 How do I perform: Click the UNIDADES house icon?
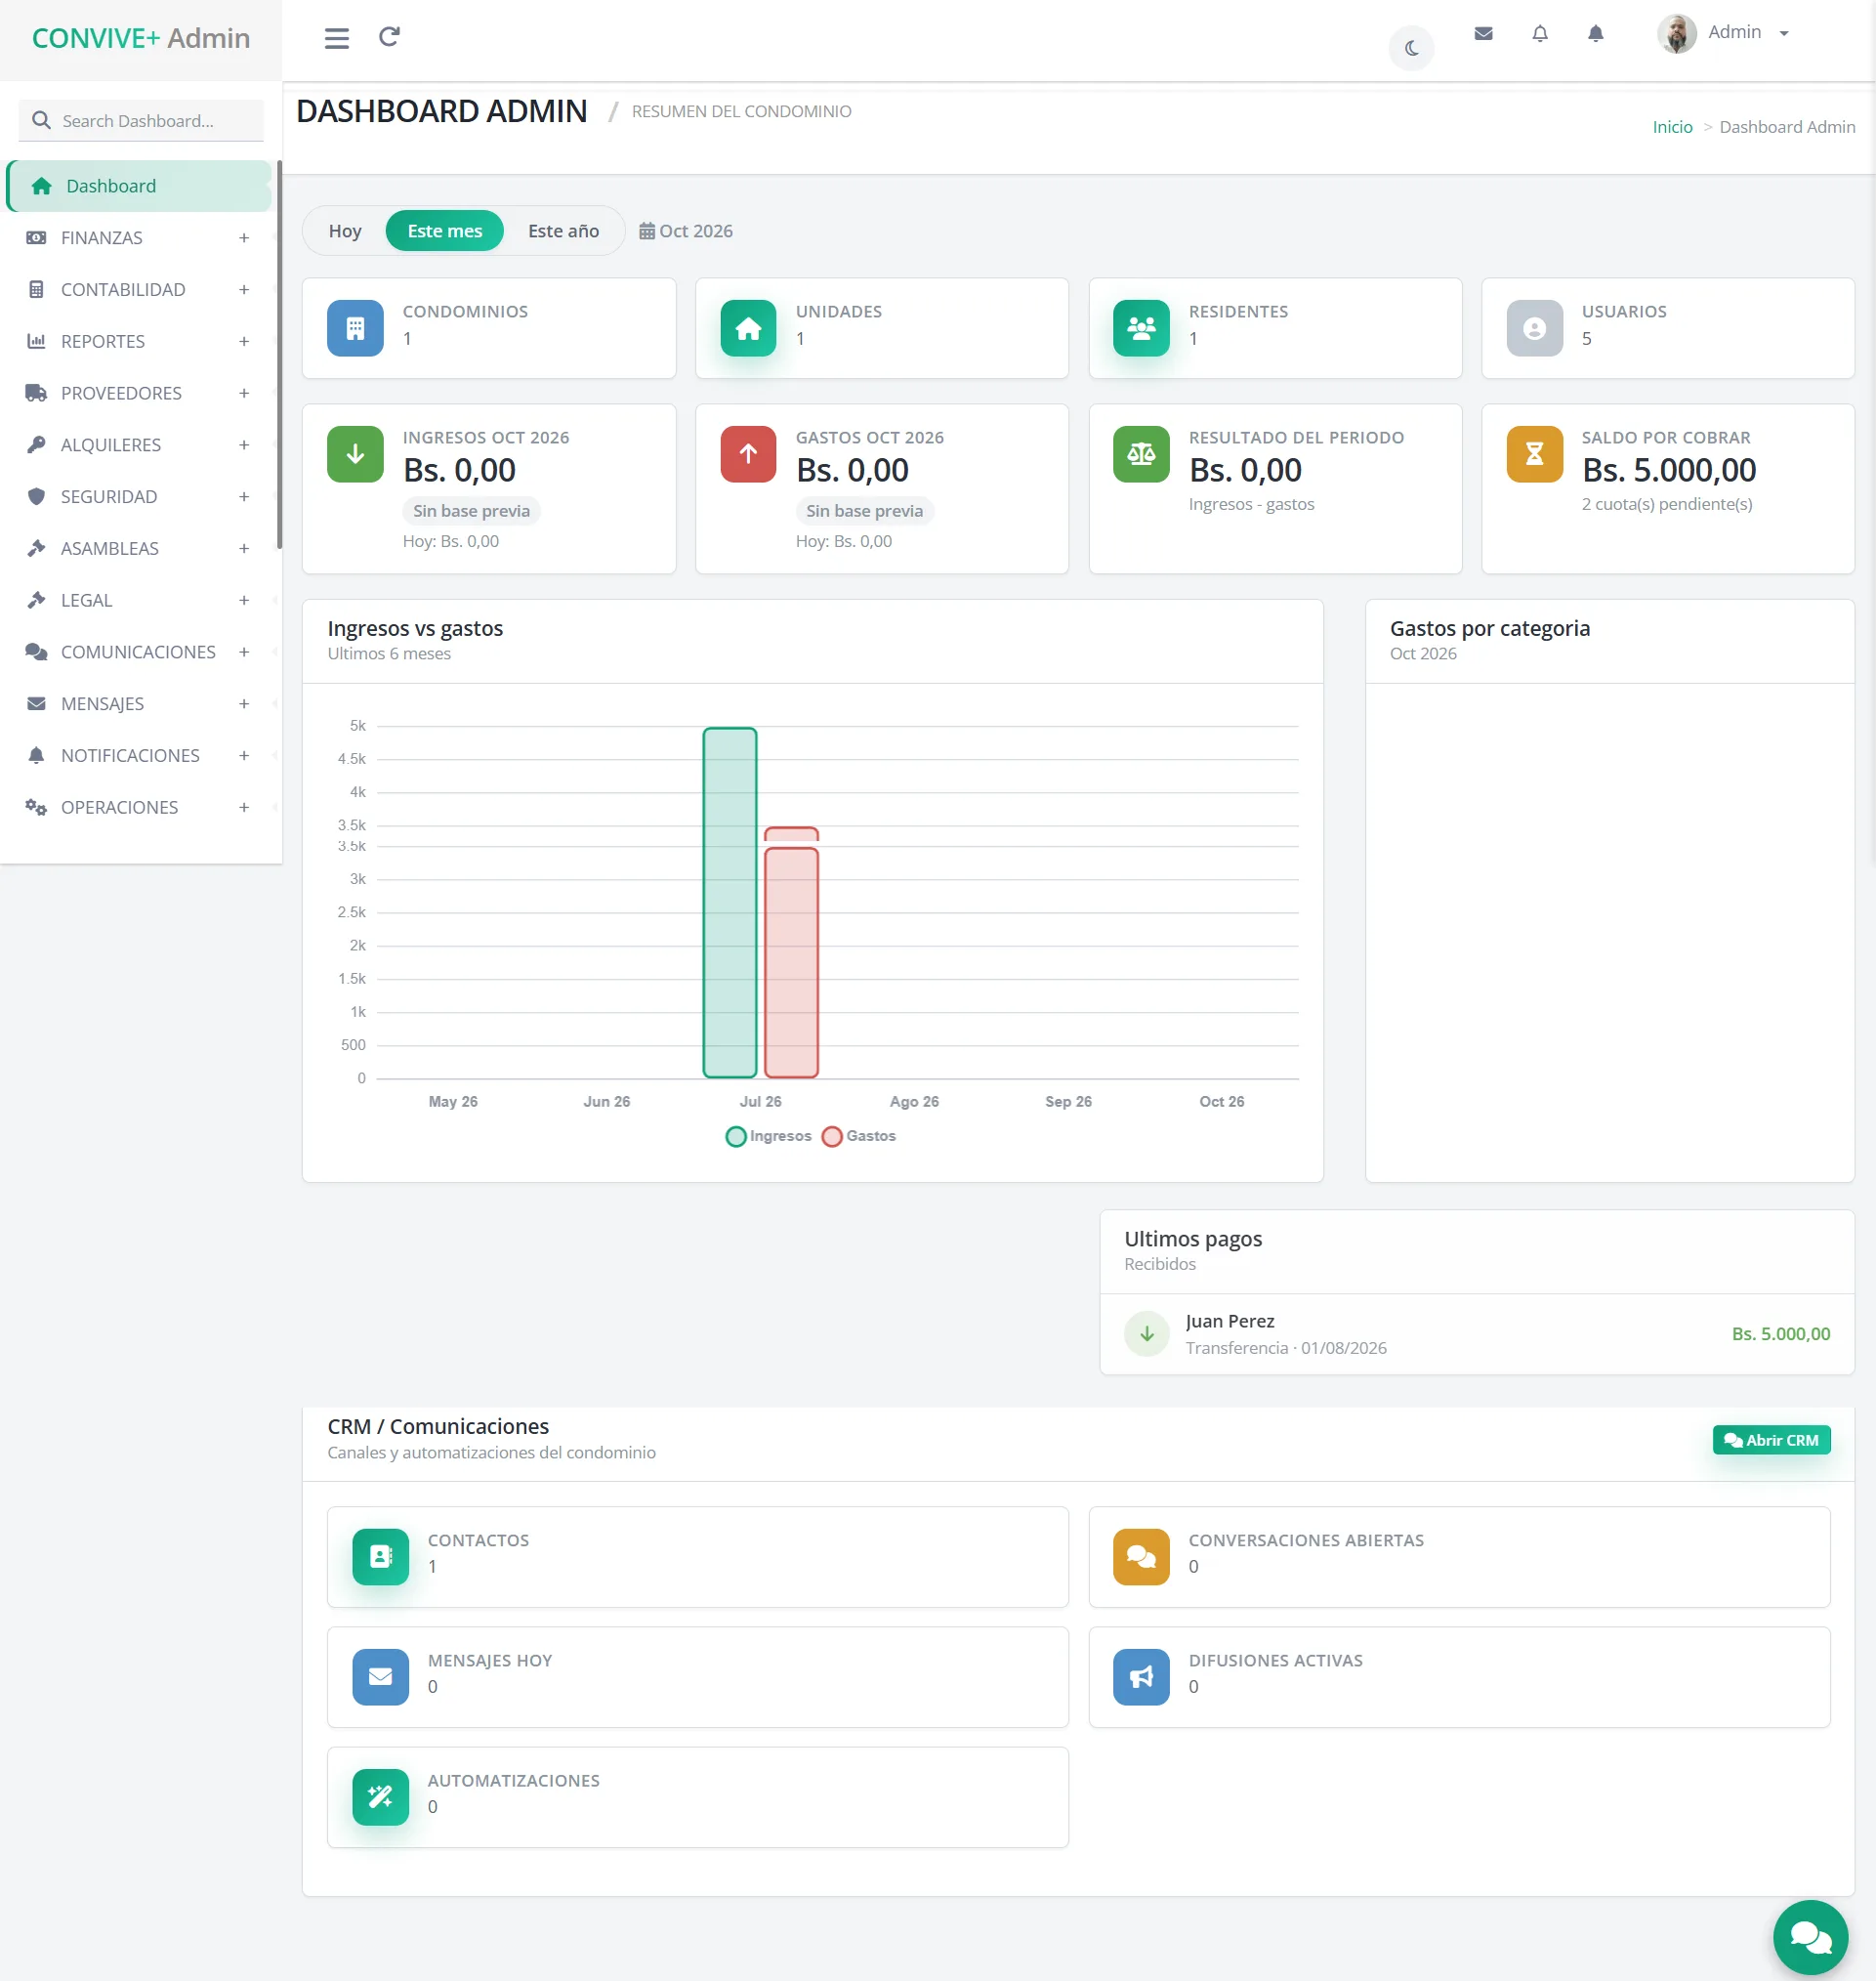[748, 328]
